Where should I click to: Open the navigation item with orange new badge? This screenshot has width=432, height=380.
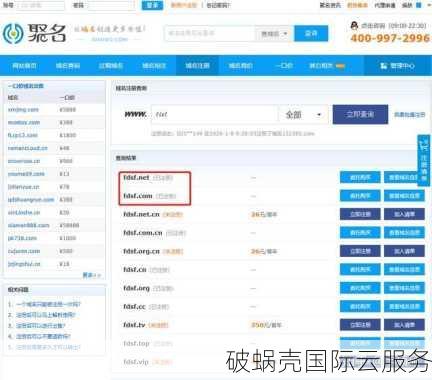tap(327, 66)
